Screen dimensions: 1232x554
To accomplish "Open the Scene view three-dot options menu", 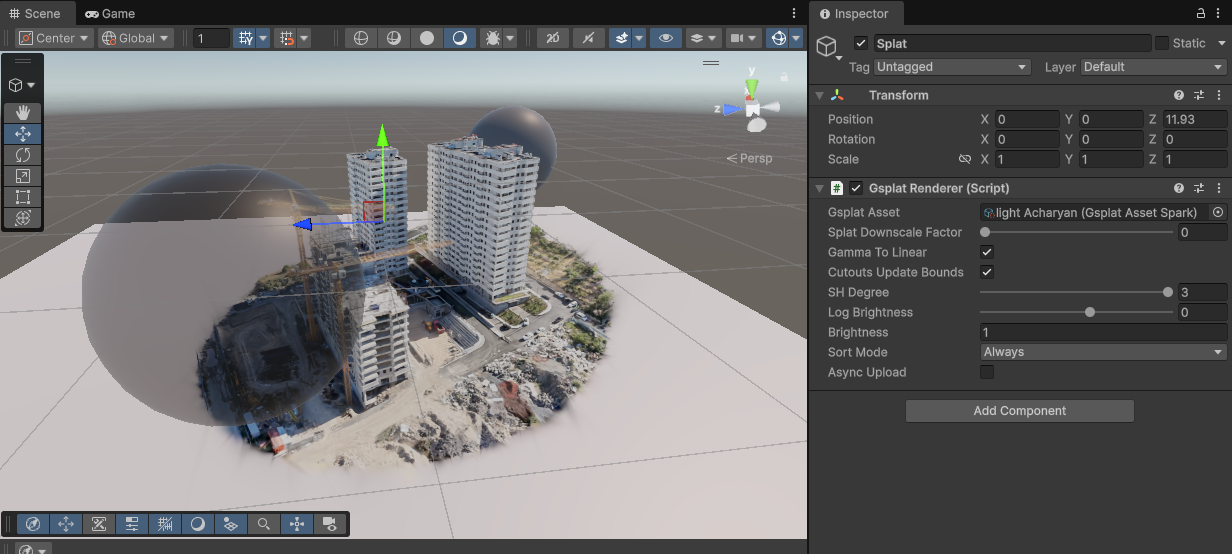I will tap(794, 13).
